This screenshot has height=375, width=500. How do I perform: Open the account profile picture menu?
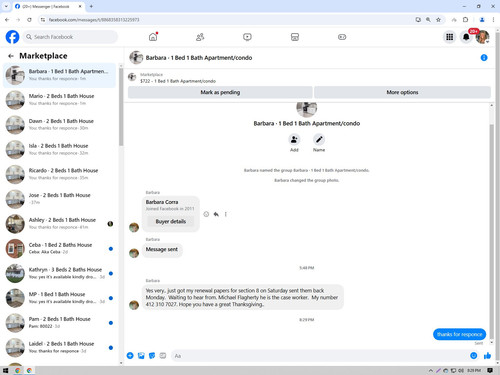pos(482,37)
